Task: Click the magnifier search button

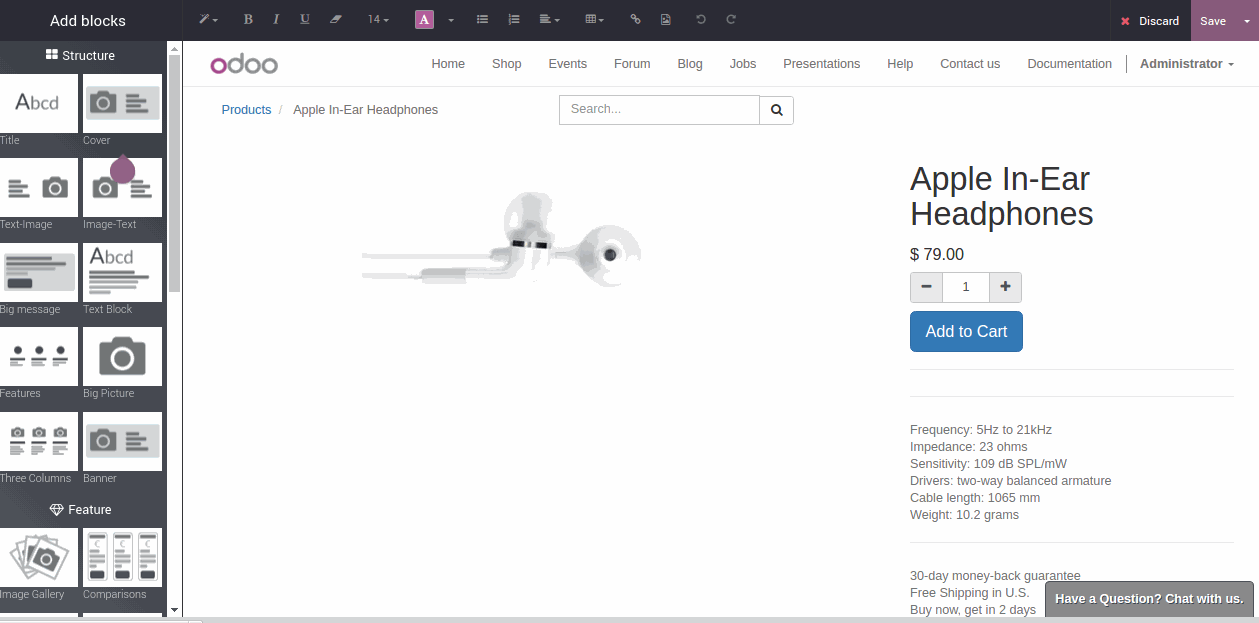Action: coord(777,110)
